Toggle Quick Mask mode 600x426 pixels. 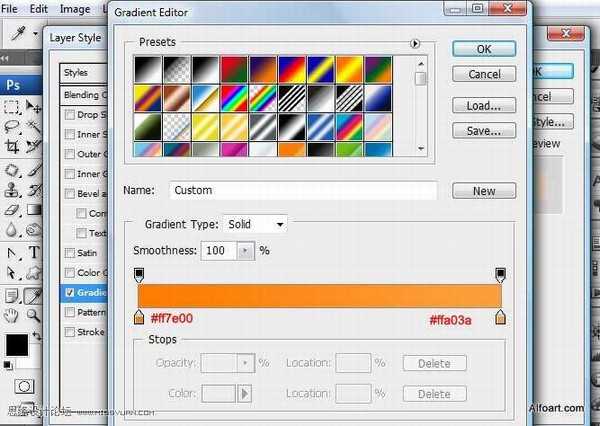(x=24, y=386)
